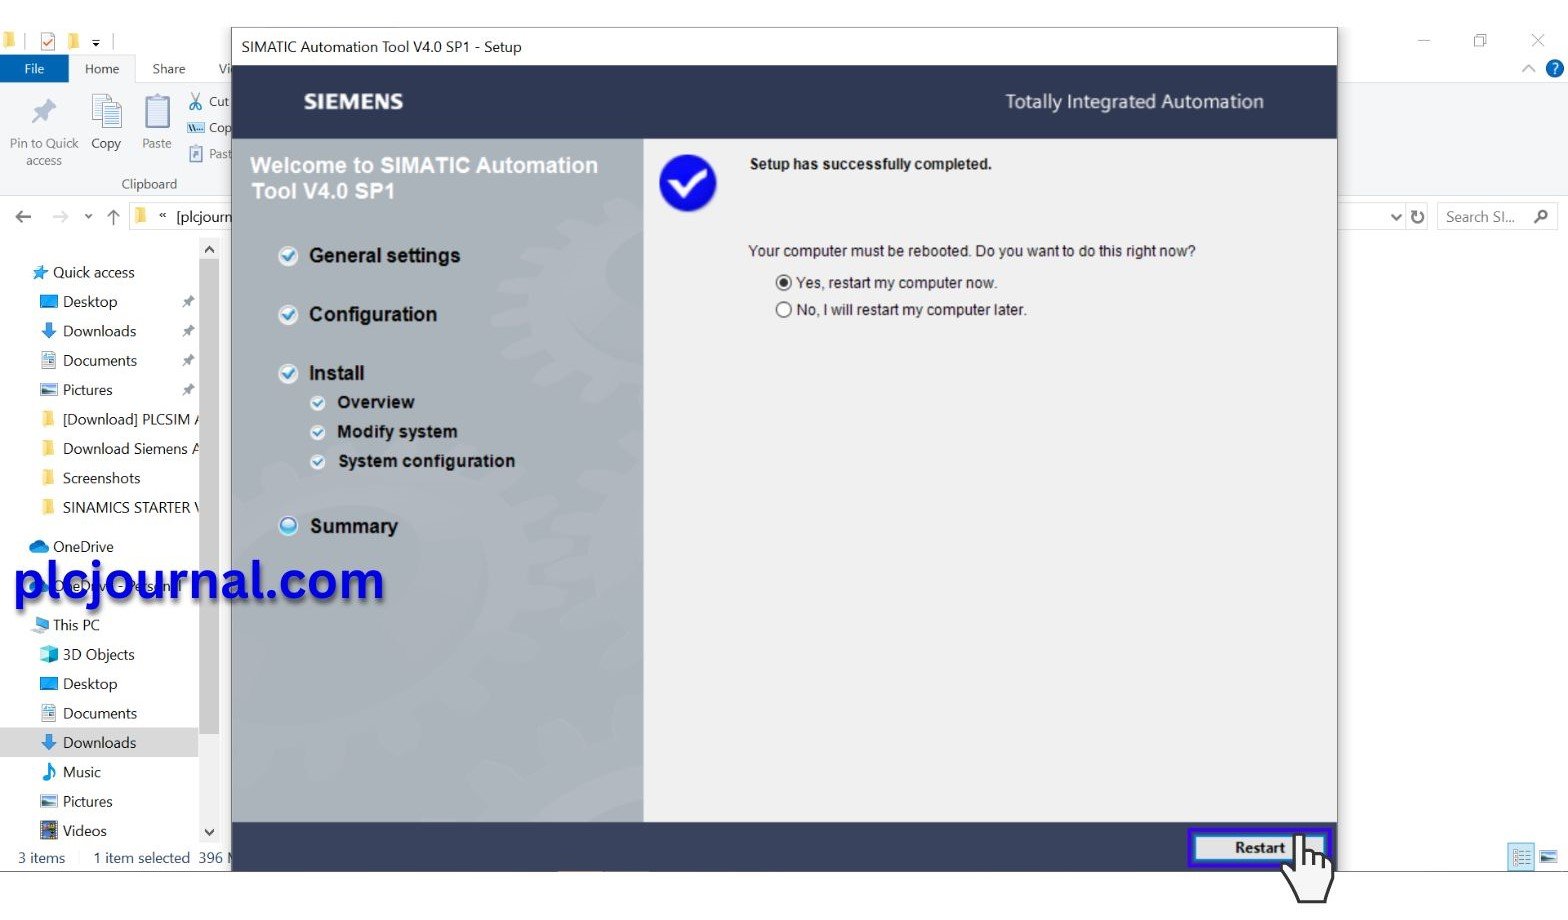1568x920 pixels.
Task: Open pinned Pictures under Quick access
Action: [76, 390]
